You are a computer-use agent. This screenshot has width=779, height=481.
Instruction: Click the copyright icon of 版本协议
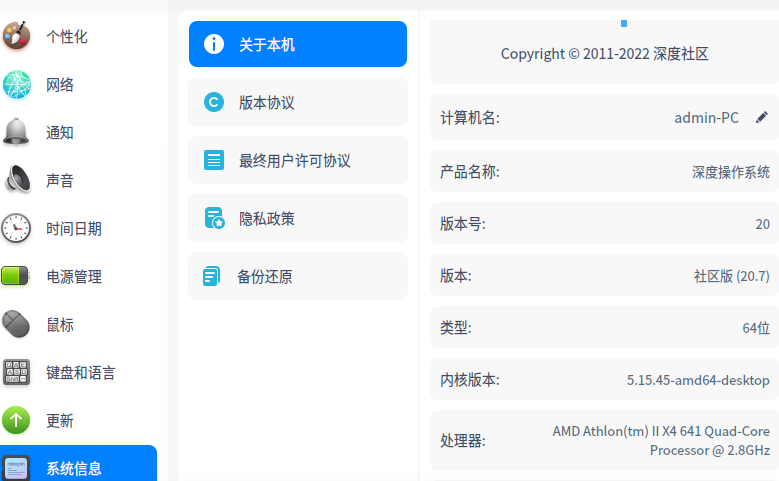214,102
